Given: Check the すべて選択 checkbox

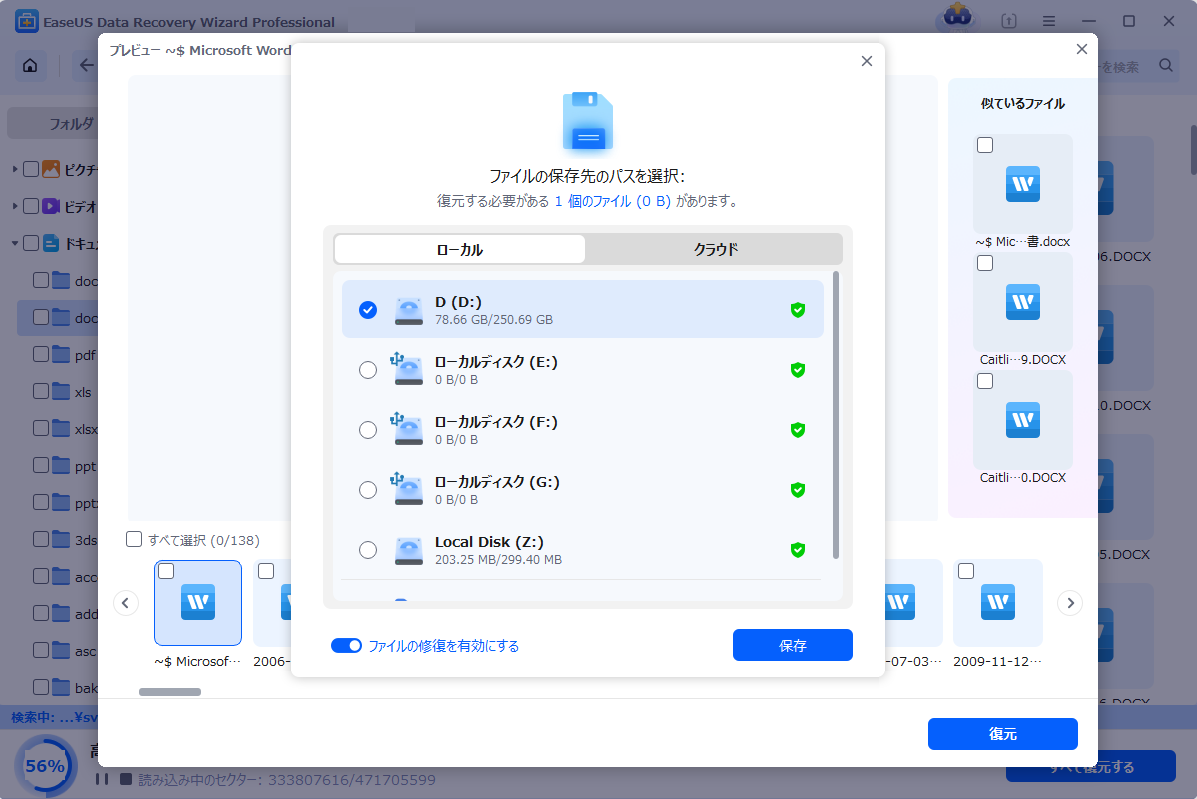Looking at the screenshot, I should click(x=134, y=540).
